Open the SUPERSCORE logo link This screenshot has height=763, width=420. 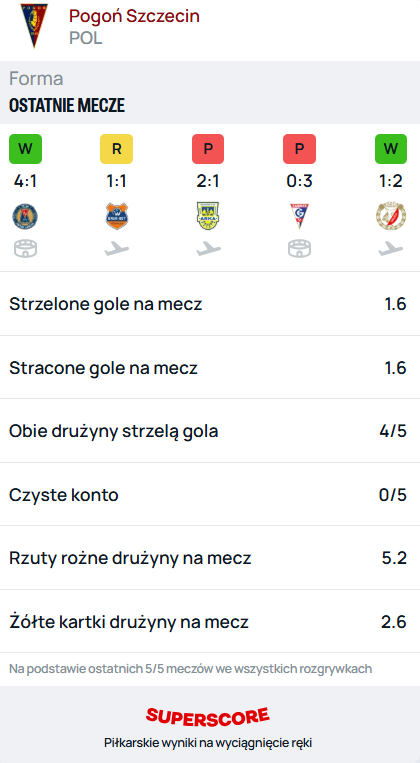pyautogui.click(x=208, y=715)
